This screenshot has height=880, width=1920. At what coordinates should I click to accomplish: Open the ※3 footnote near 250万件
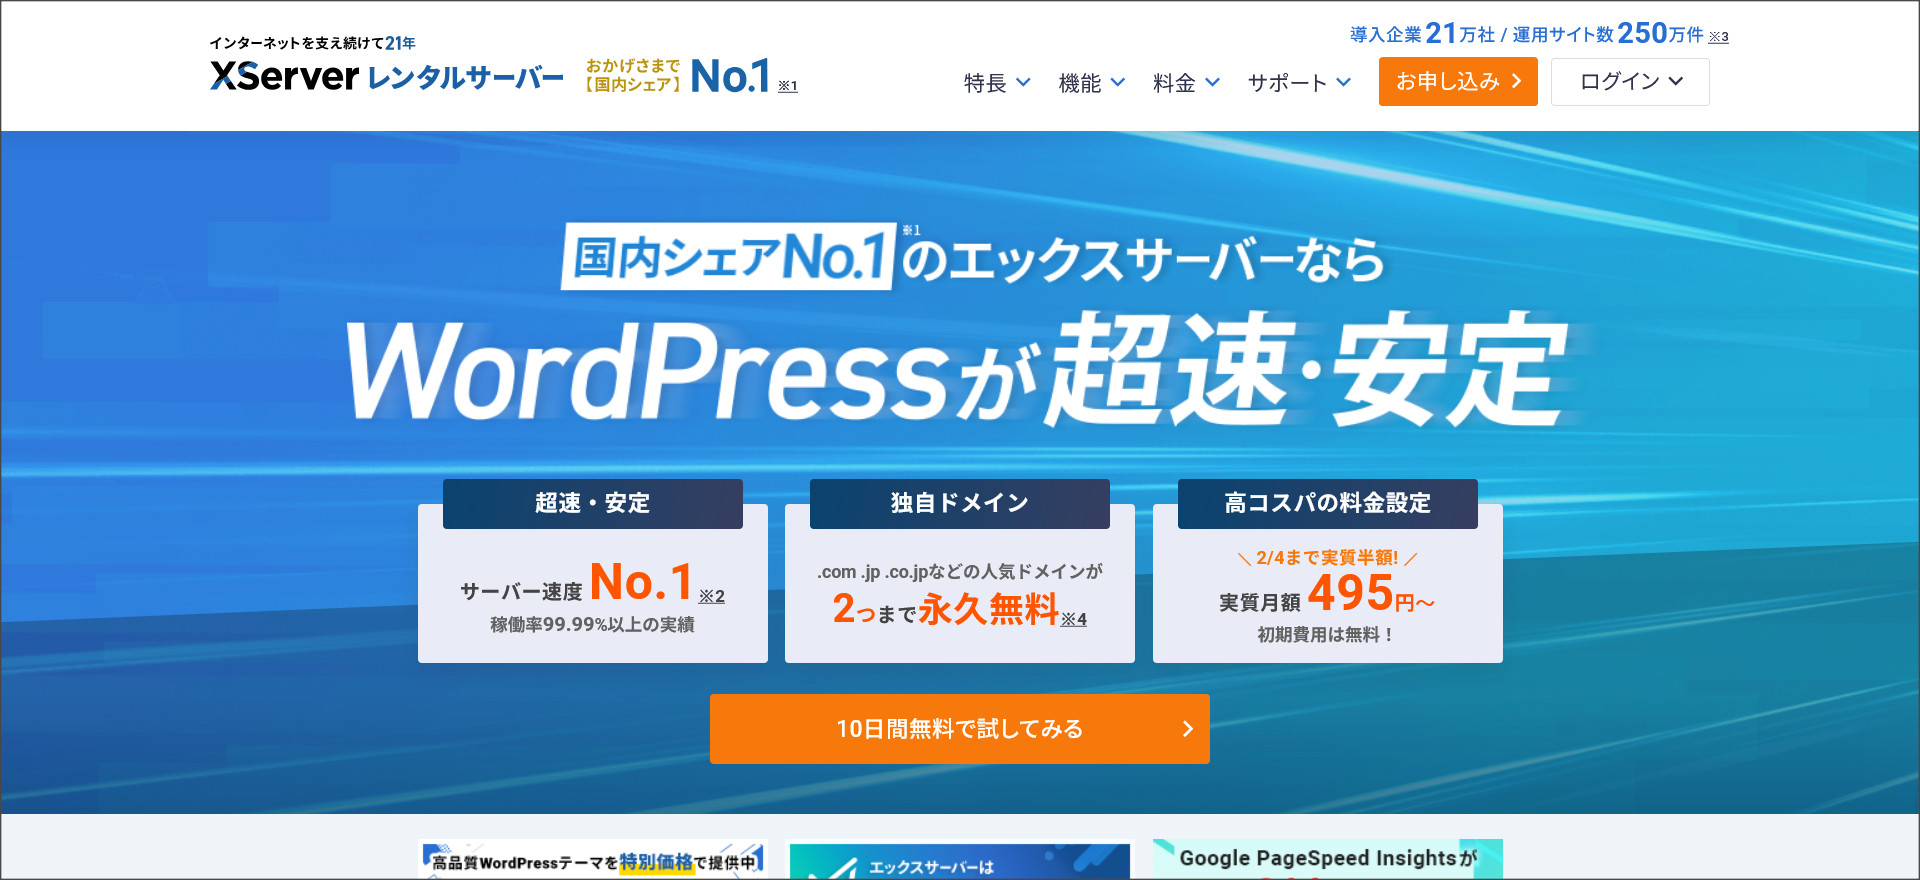[1718, 37]
